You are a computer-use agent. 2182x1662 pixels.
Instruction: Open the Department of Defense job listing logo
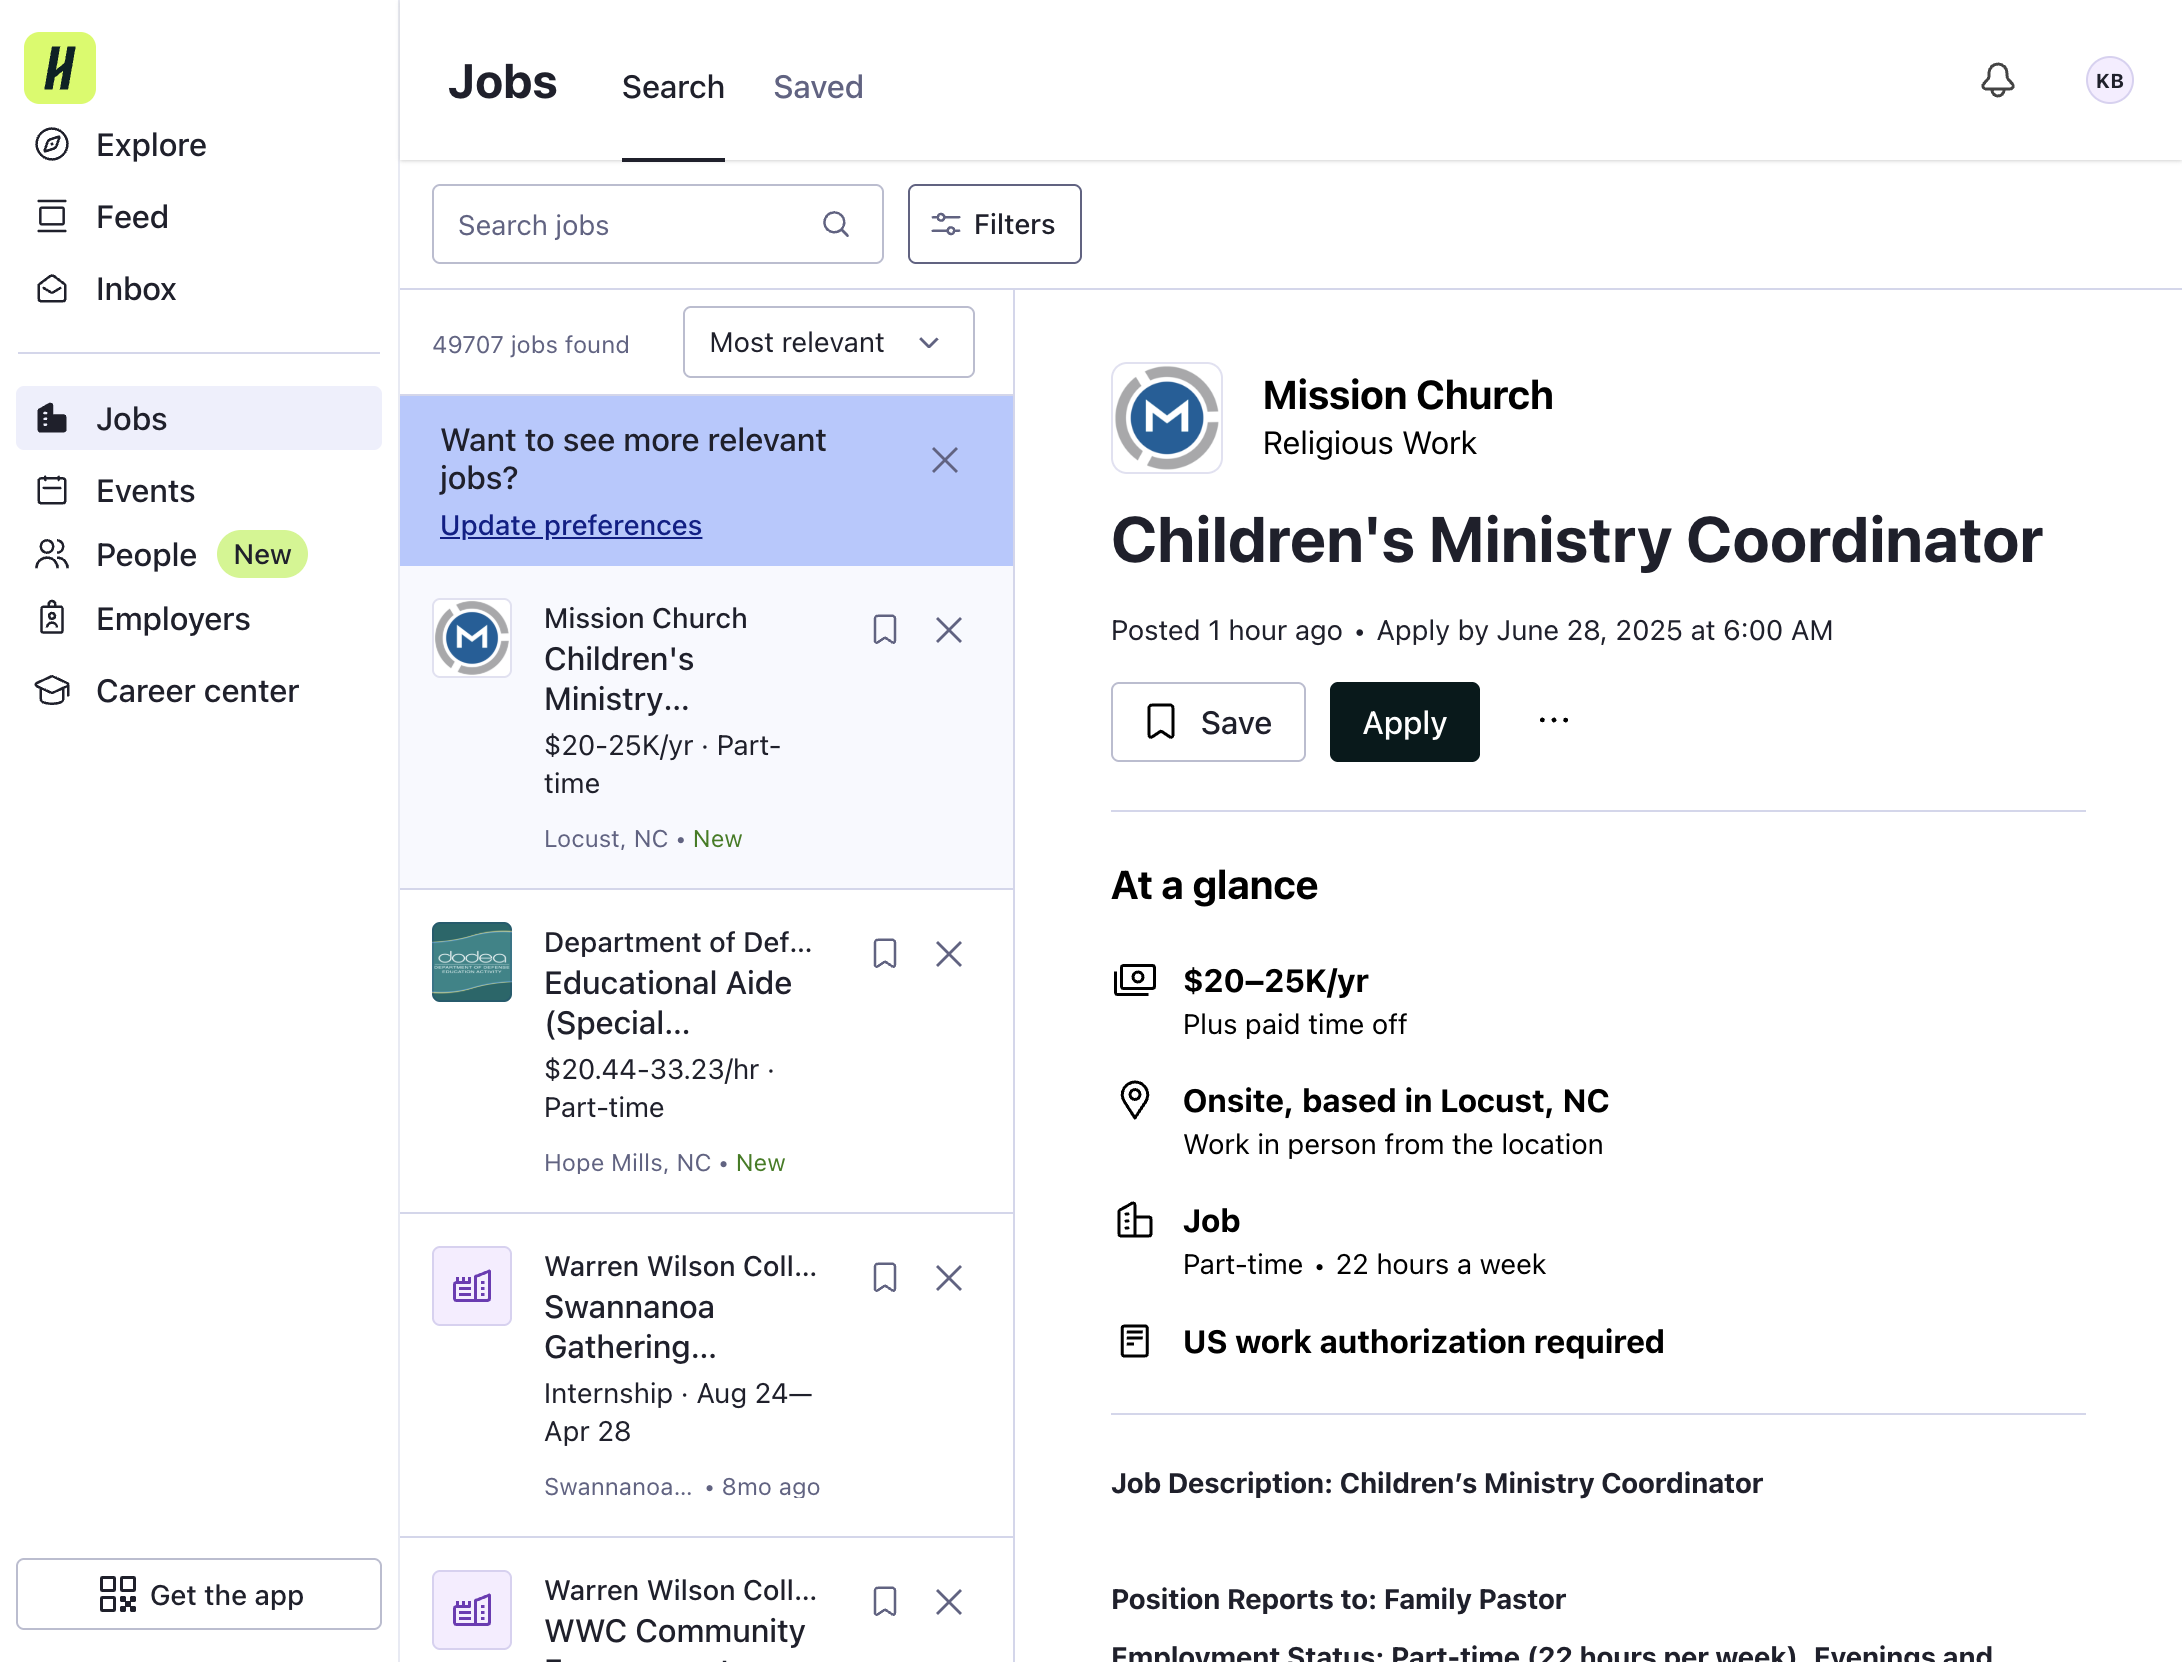[x=472, y=962]
